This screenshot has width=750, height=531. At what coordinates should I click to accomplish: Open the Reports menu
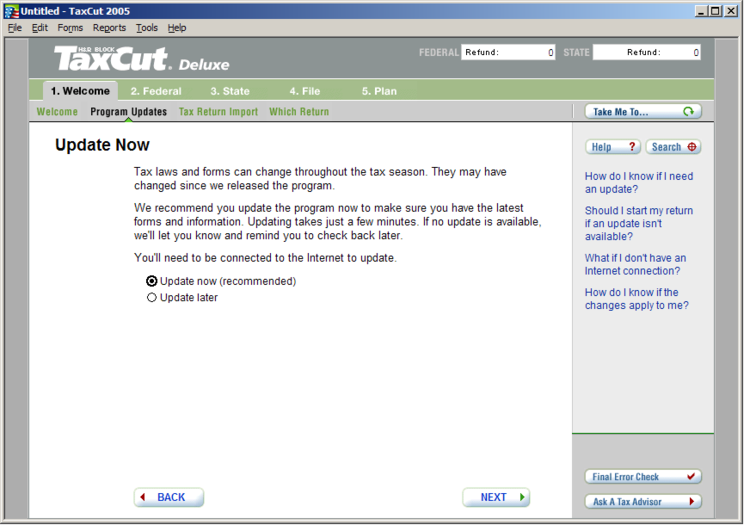pyautogui.click(x=110, y=28)
